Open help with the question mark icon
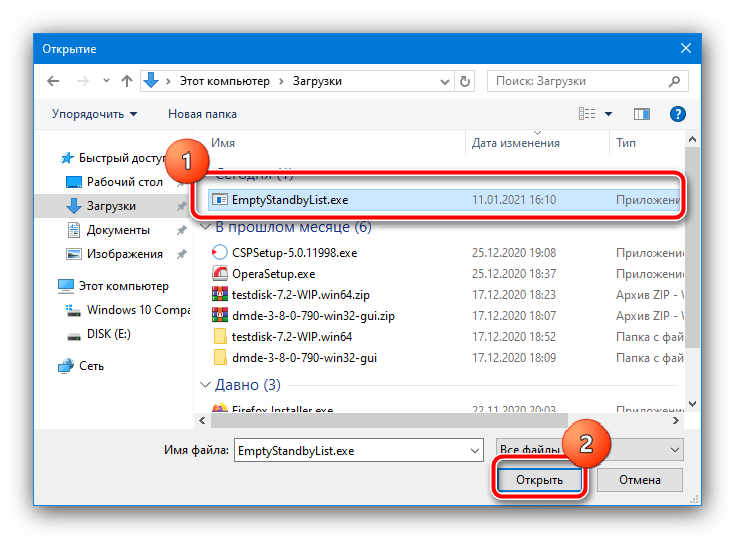Image resolution: width=735 pixels, height=539 pixels. (x=677, y=114)
